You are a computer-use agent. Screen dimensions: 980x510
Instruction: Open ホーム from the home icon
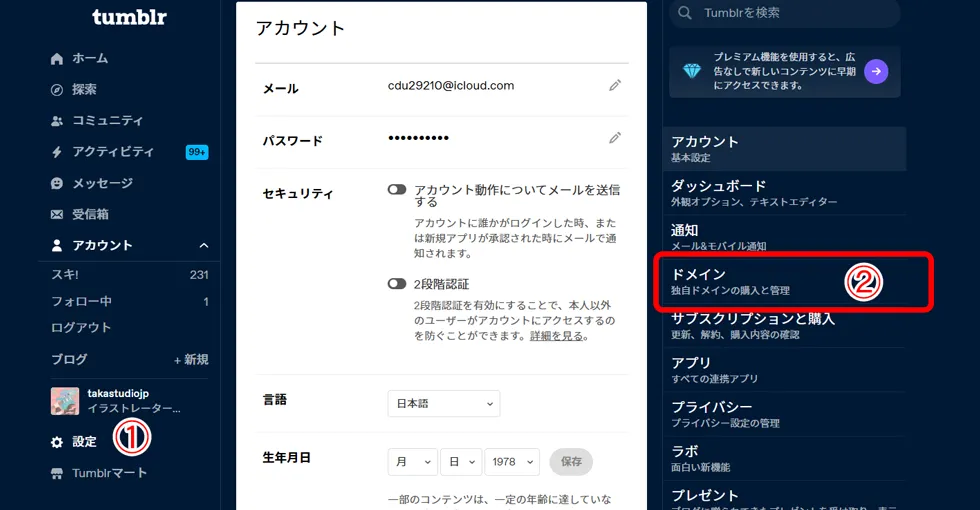click(x=57, y=58)
